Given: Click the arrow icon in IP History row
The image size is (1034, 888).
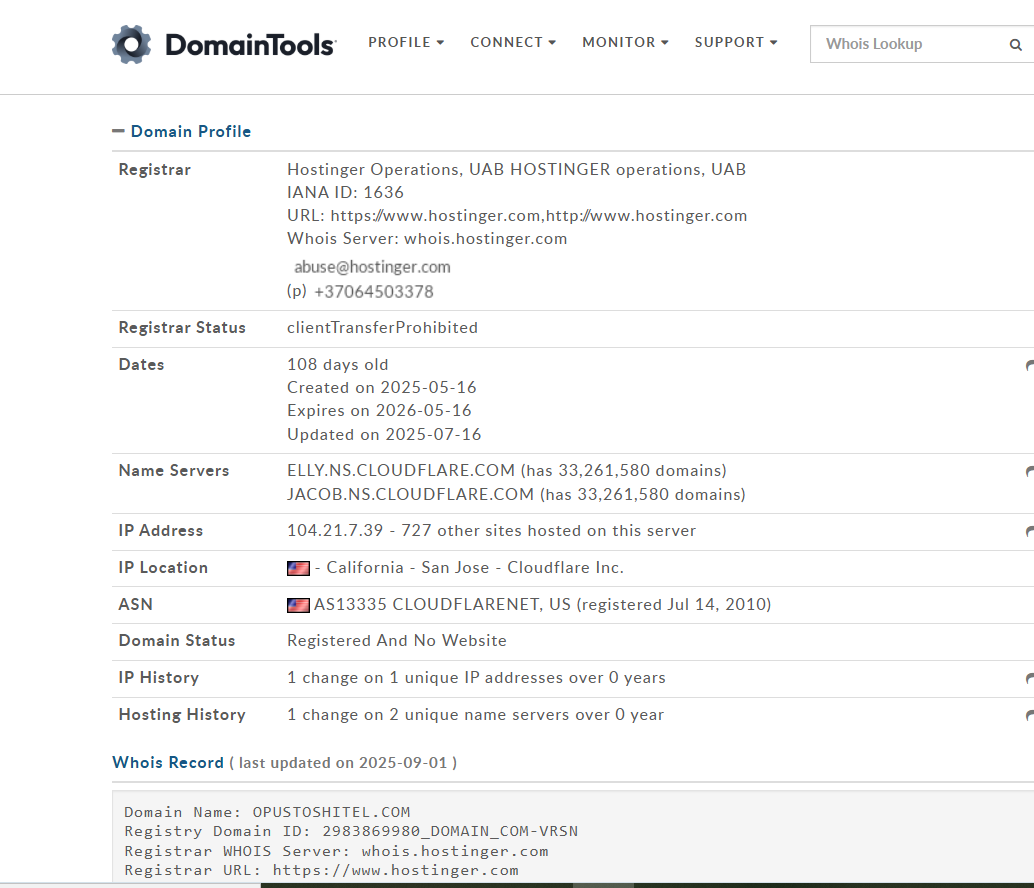Looking at the screenshot, I should point(1029,678).
